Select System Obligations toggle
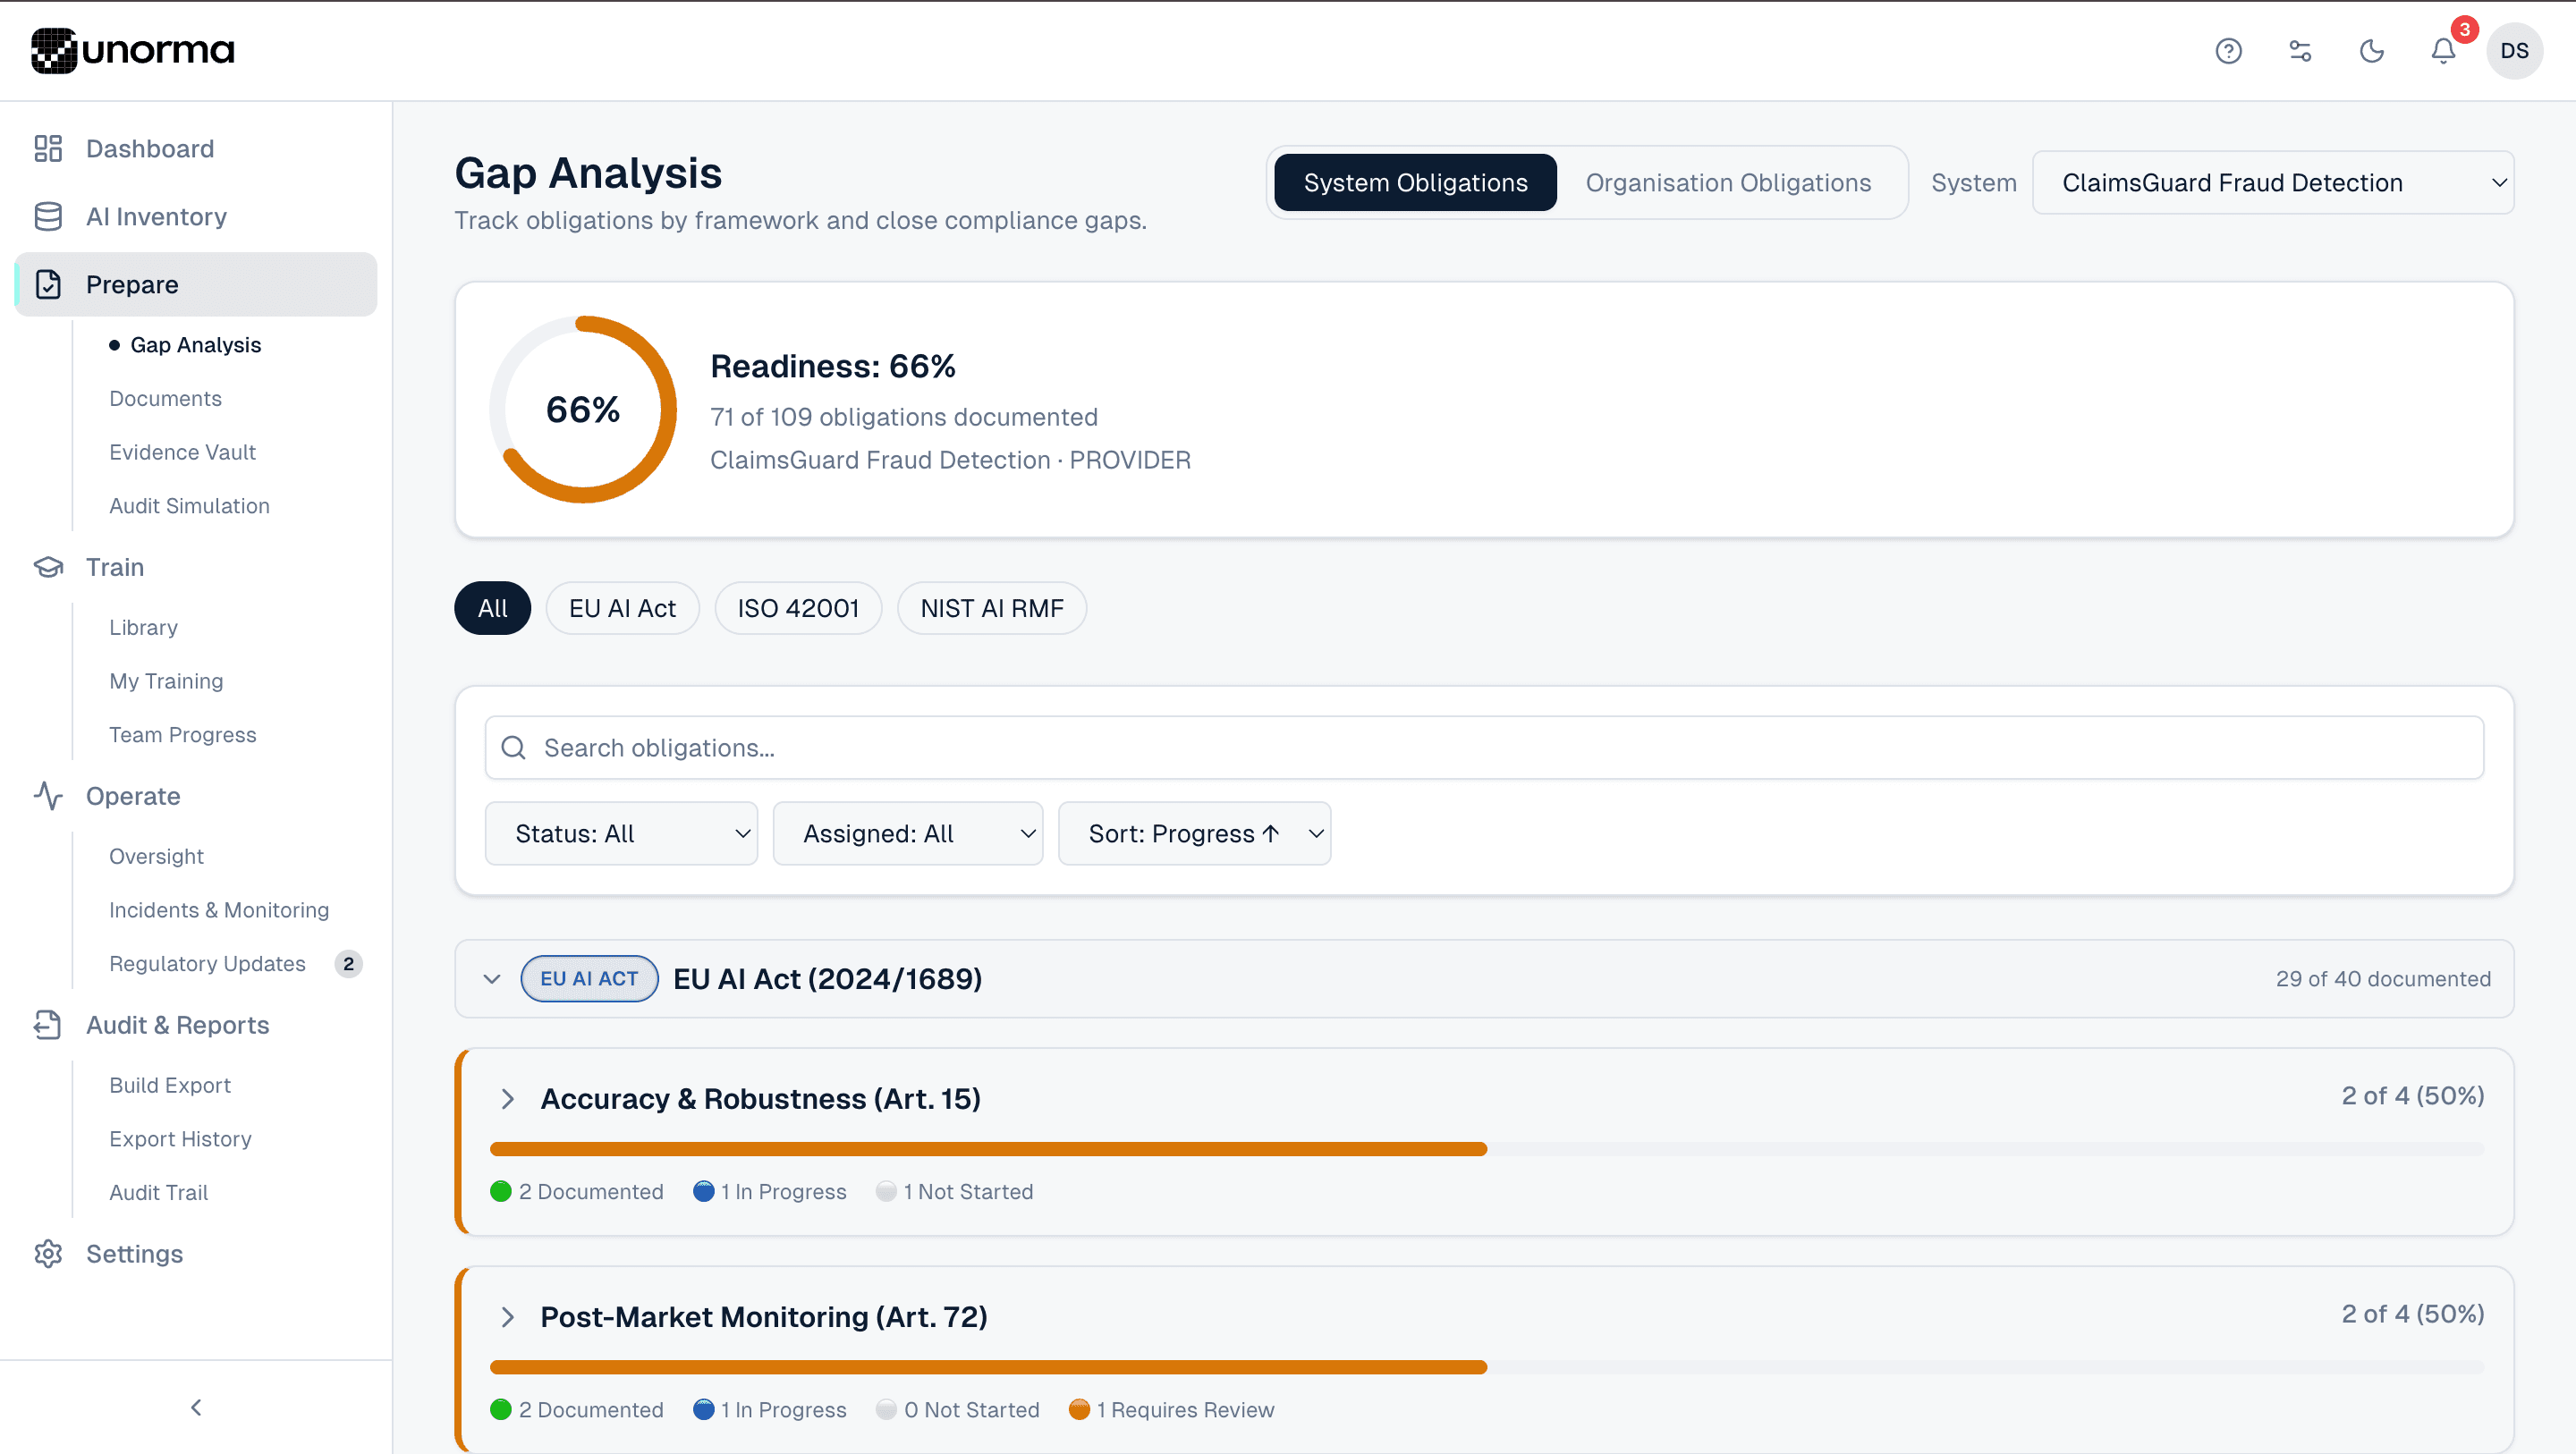 click(1415, 183)
